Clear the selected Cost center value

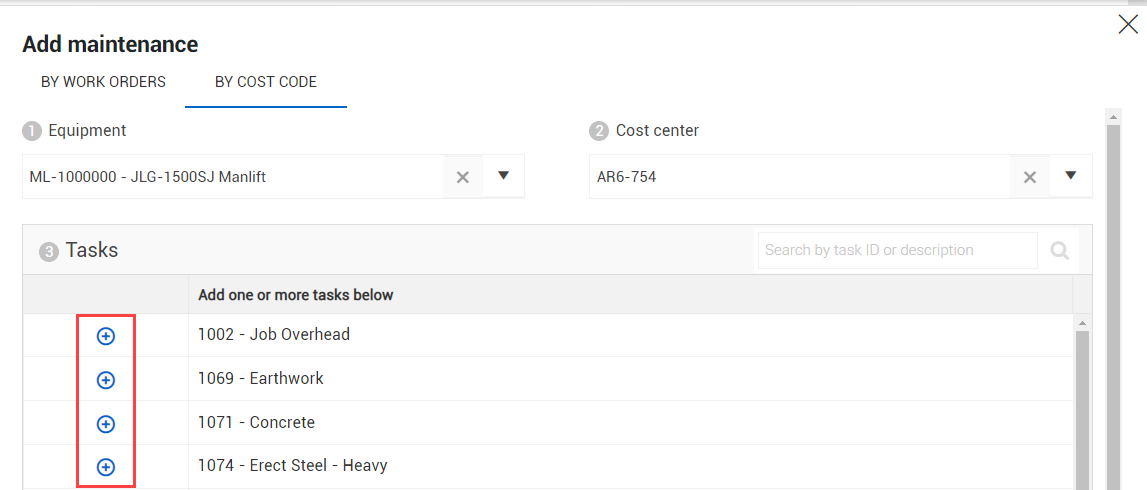click(x=1030, y=177)
